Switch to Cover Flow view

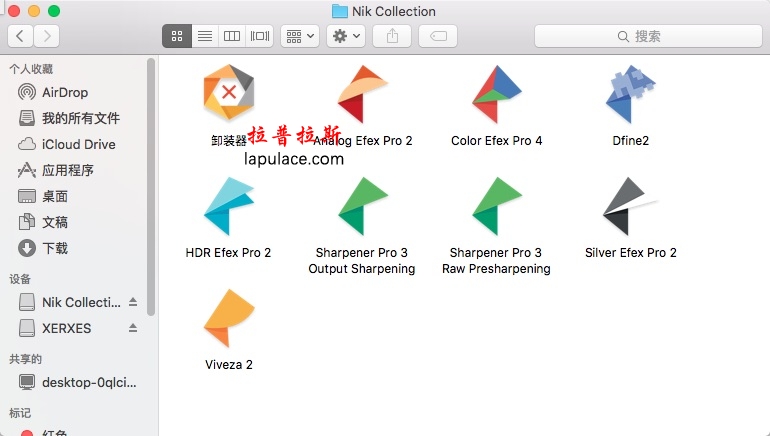tap(260, 36)
